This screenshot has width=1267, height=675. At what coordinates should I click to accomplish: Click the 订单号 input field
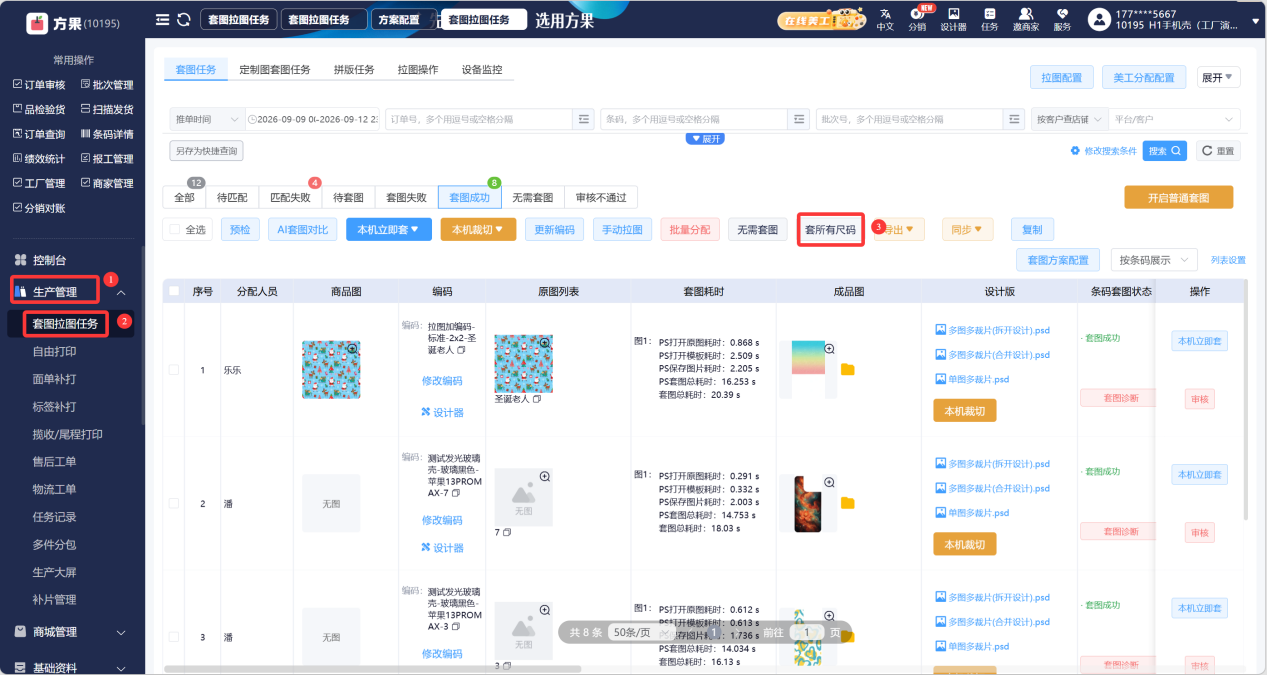[x=480, y=119]
